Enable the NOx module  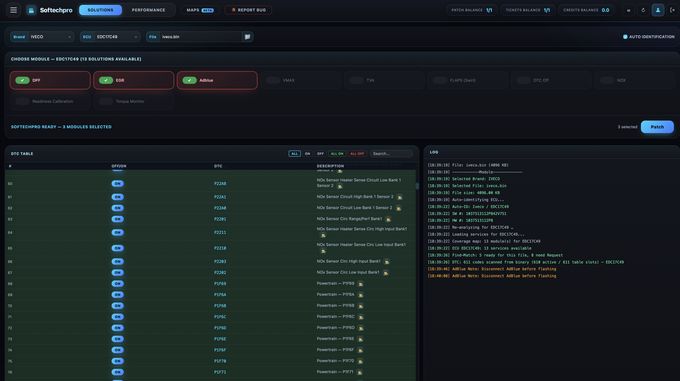click(x=607, y=80)
